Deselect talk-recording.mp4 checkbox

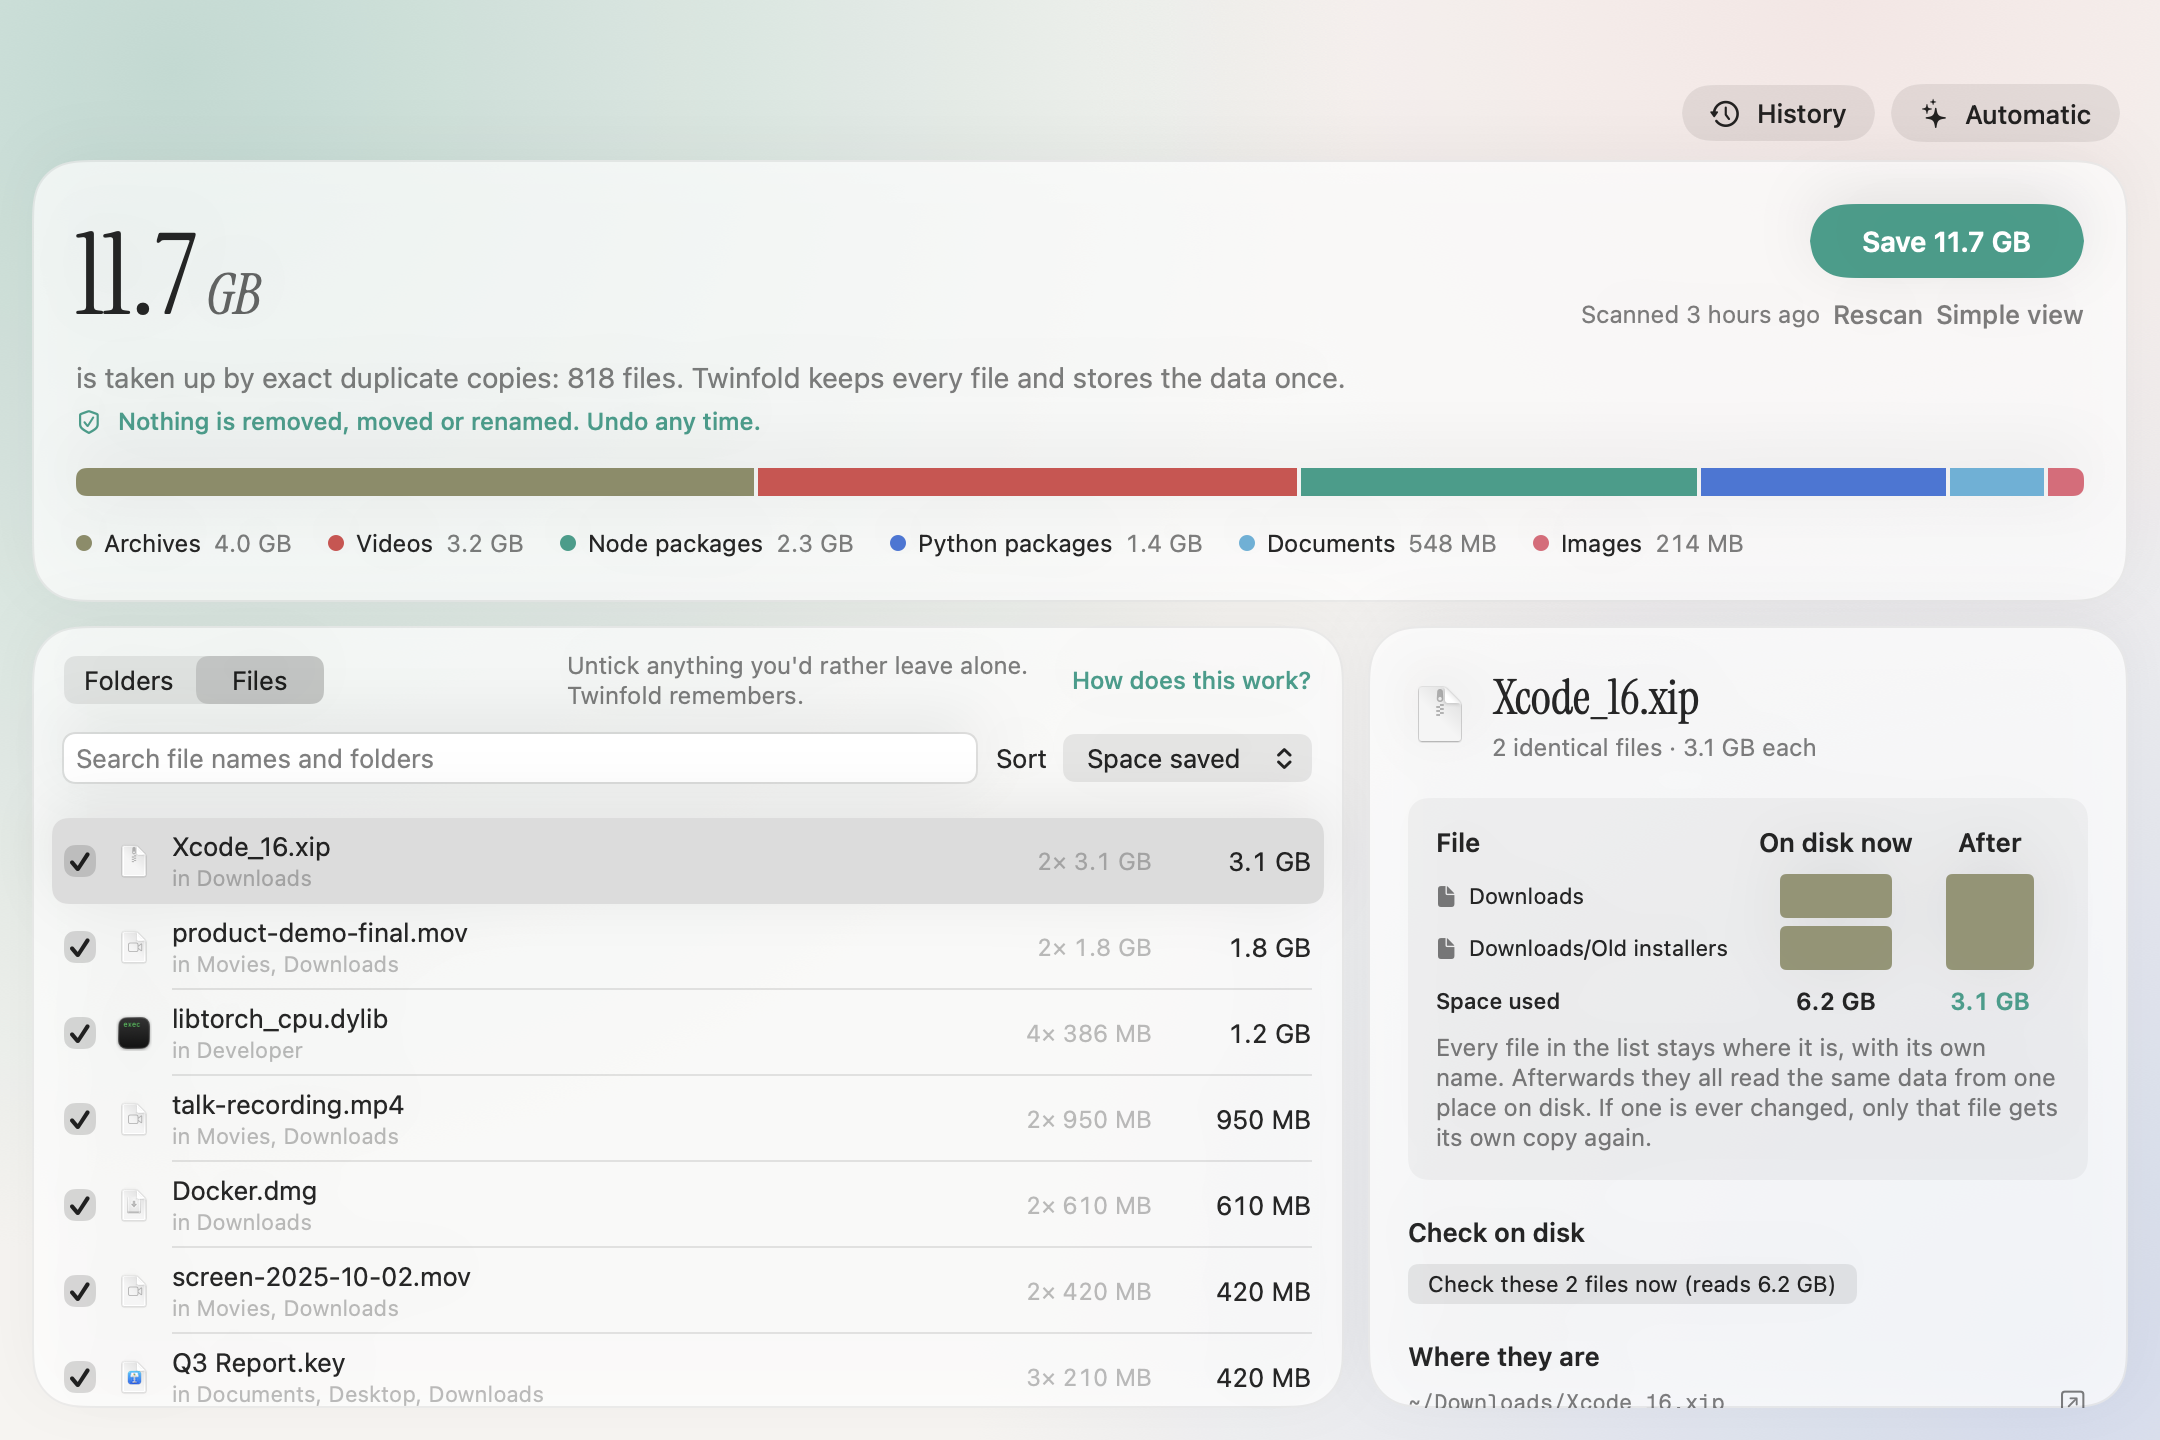click(80, 1119)
